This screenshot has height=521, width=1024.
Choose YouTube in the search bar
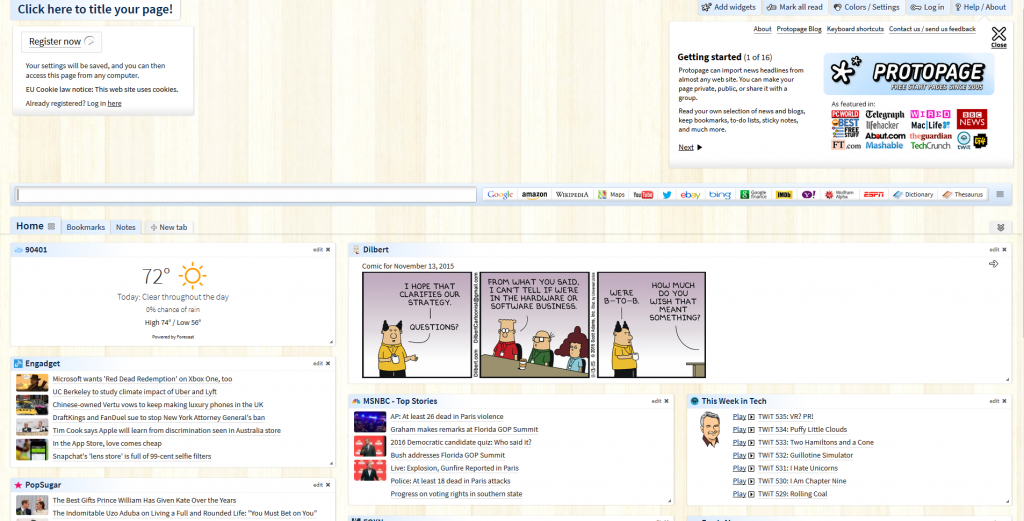(x=643, y=195)
